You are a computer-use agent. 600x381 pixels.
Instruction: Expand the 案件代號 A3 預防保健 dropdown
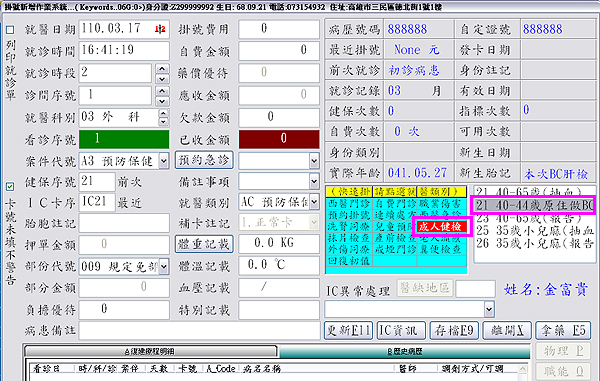164,161
